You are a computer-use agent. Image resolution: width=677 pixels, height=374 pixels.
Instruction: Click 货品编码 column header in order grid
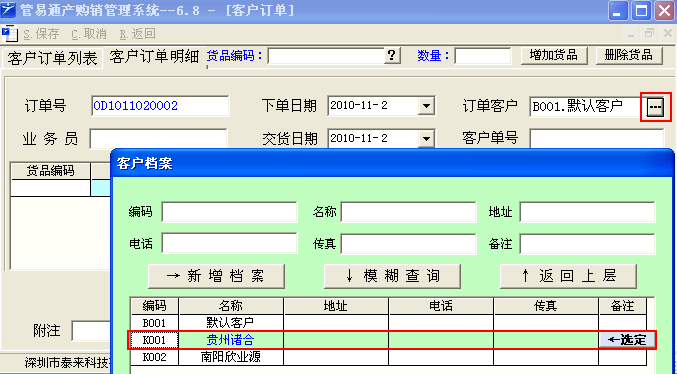(x=51, y=171)
